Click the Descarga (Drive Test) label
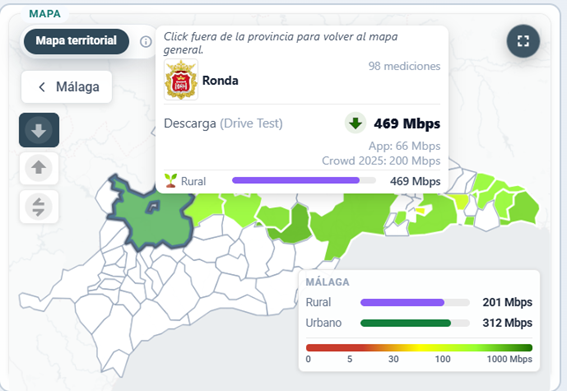The image size is (567, 391). pos(223,124)
